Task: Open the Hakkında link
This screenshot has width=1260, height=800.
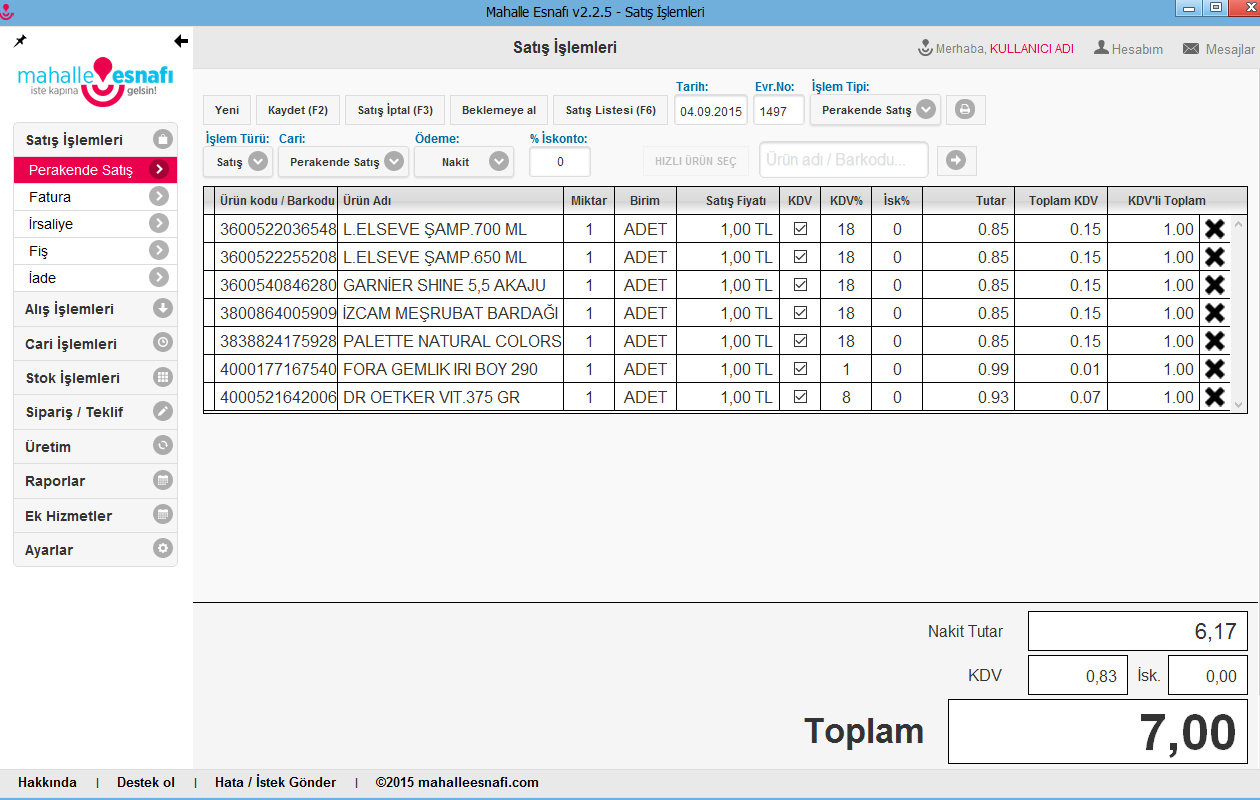Action: coord(47,782)
